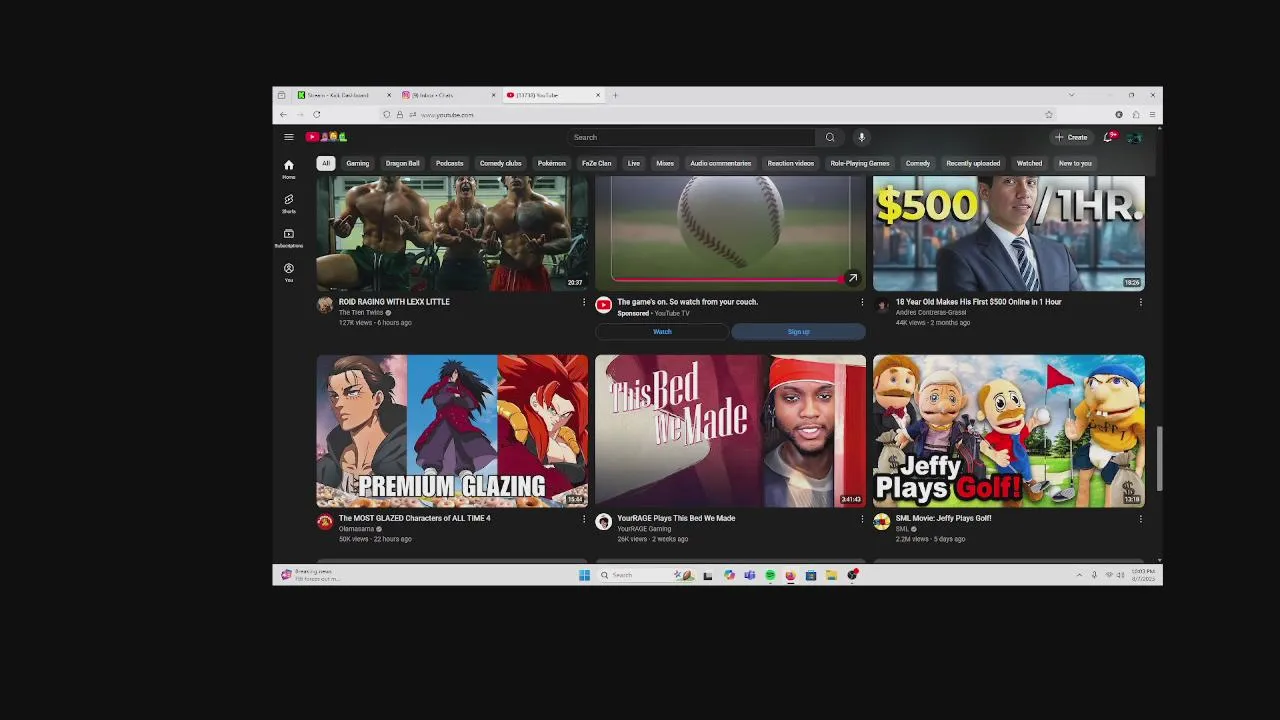Start voice search with the microphone icon
The width and height of the screenshot is (1280, 720).
pyautogui.click(x=861, y=137)
